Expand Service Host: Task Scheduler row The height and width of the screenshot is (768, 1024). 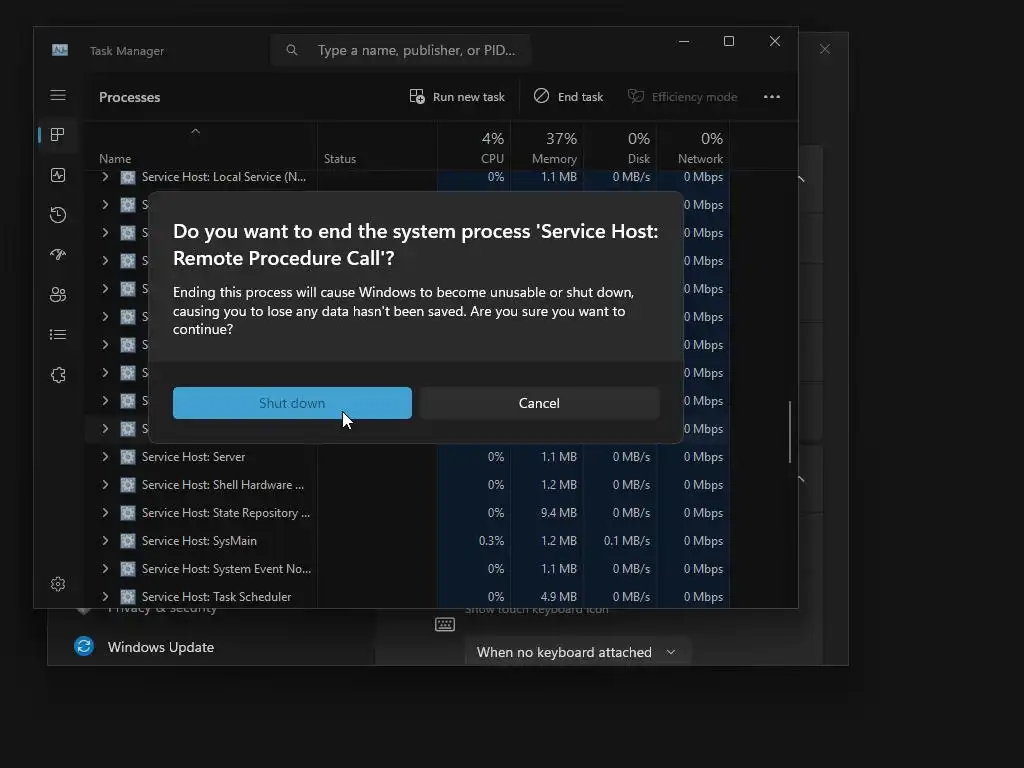pyautogui.click(x=105, y=597)
